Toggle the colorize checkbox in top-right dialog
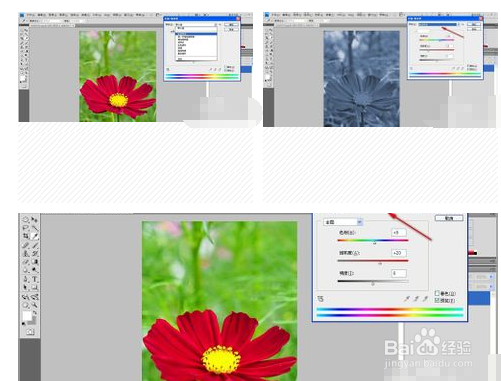 pos(468,66)
